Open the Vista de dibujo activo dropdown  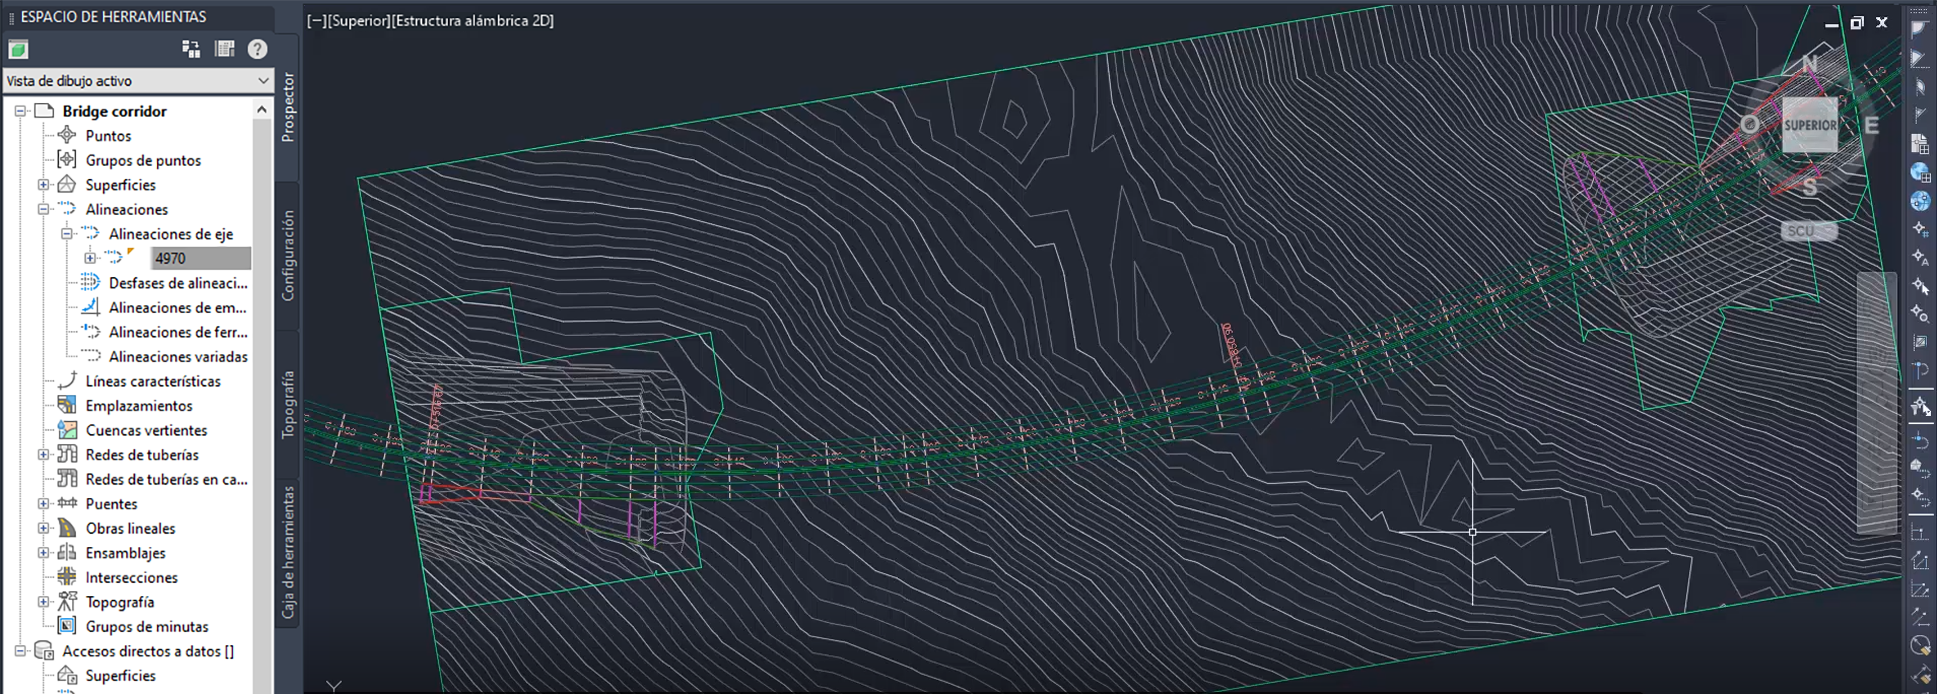138,80
